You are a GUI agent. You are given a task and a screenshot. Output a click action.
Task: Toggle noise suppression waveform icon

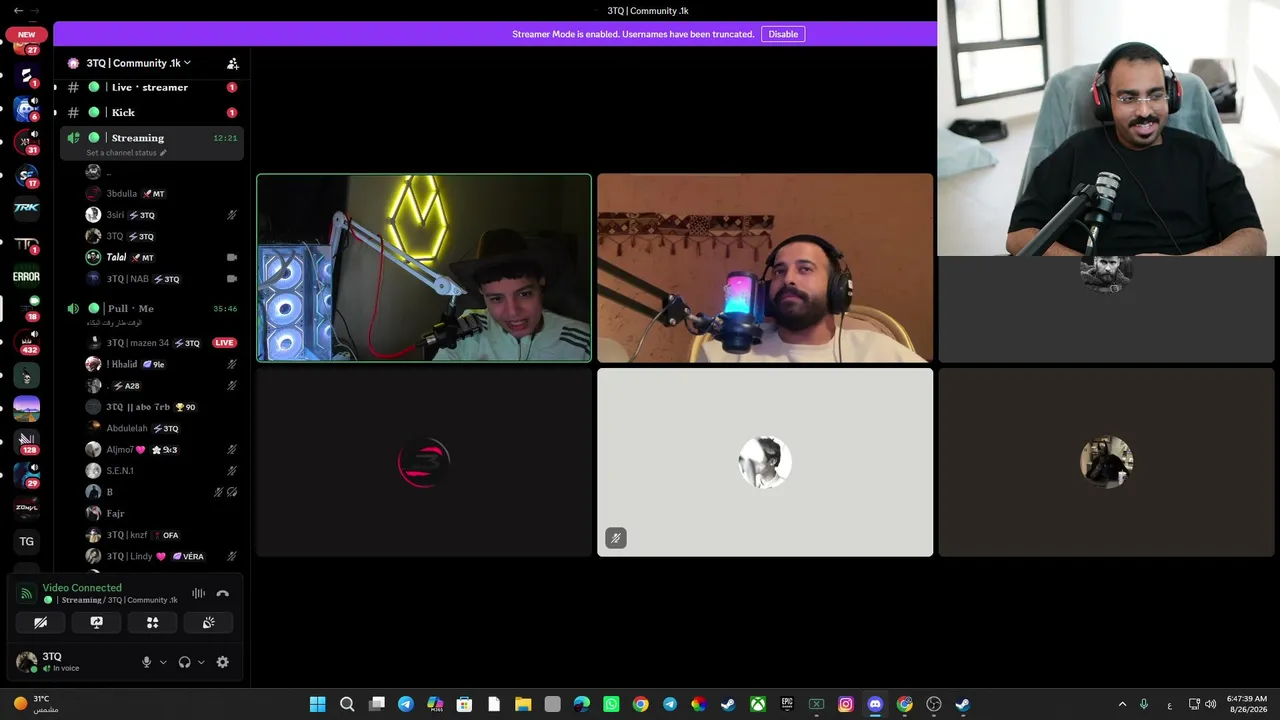(198, 594)
